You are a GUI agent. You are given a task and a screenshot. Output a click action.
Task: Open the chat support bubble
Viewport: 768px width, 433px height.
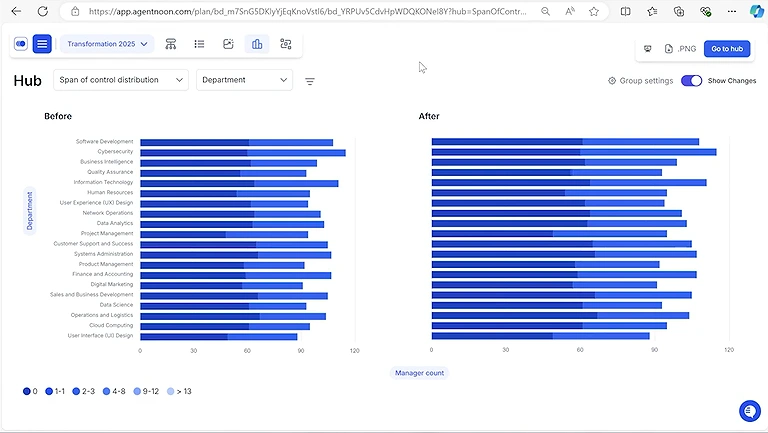[749, 410]
